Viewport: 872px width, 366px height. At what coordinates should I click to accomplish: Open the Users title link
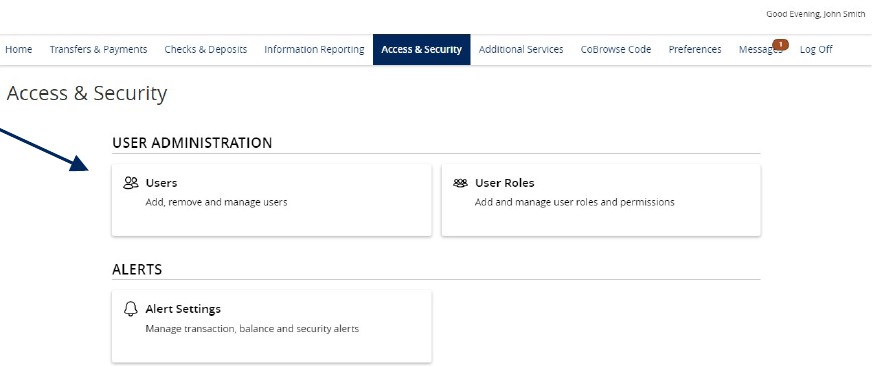tap(161, 183)
